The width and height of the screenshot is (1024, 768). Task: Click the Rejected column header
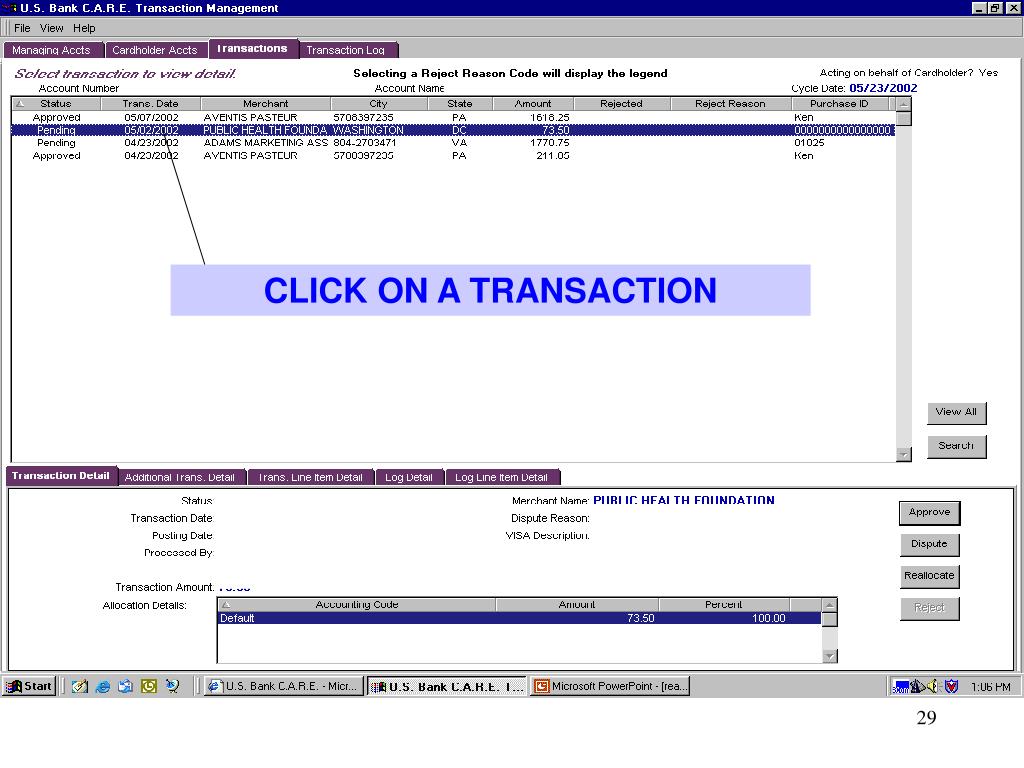[621, 103]
